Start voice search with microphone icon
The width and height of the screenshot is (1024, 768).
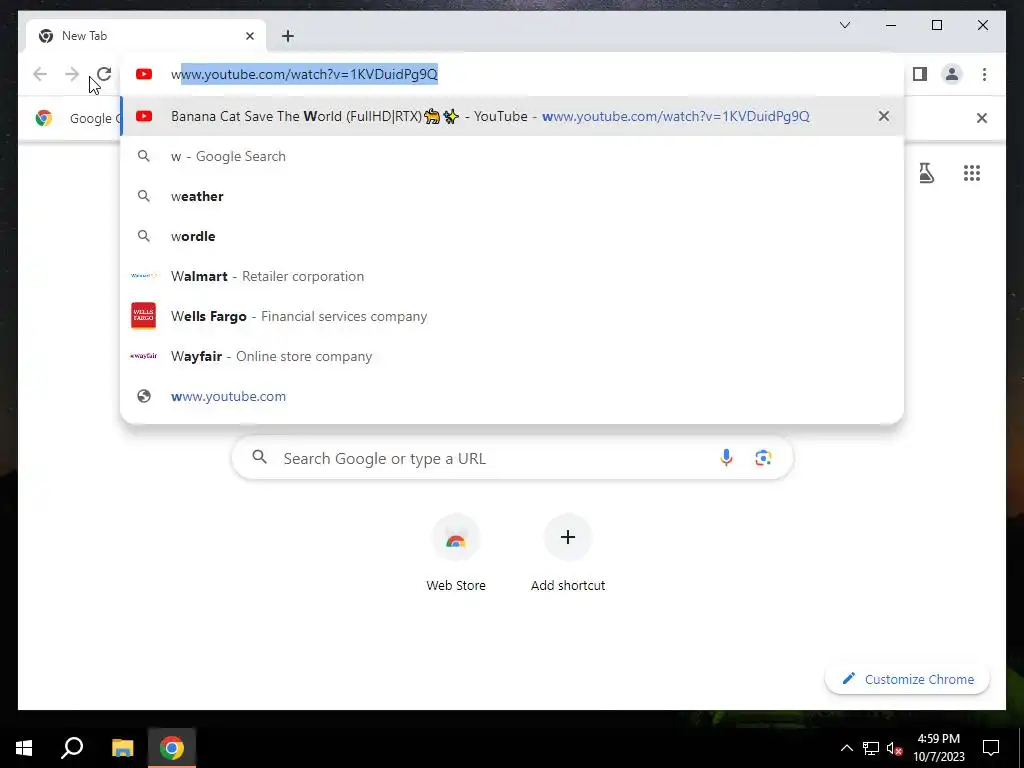pyautogui.click(x=726, y=458)
